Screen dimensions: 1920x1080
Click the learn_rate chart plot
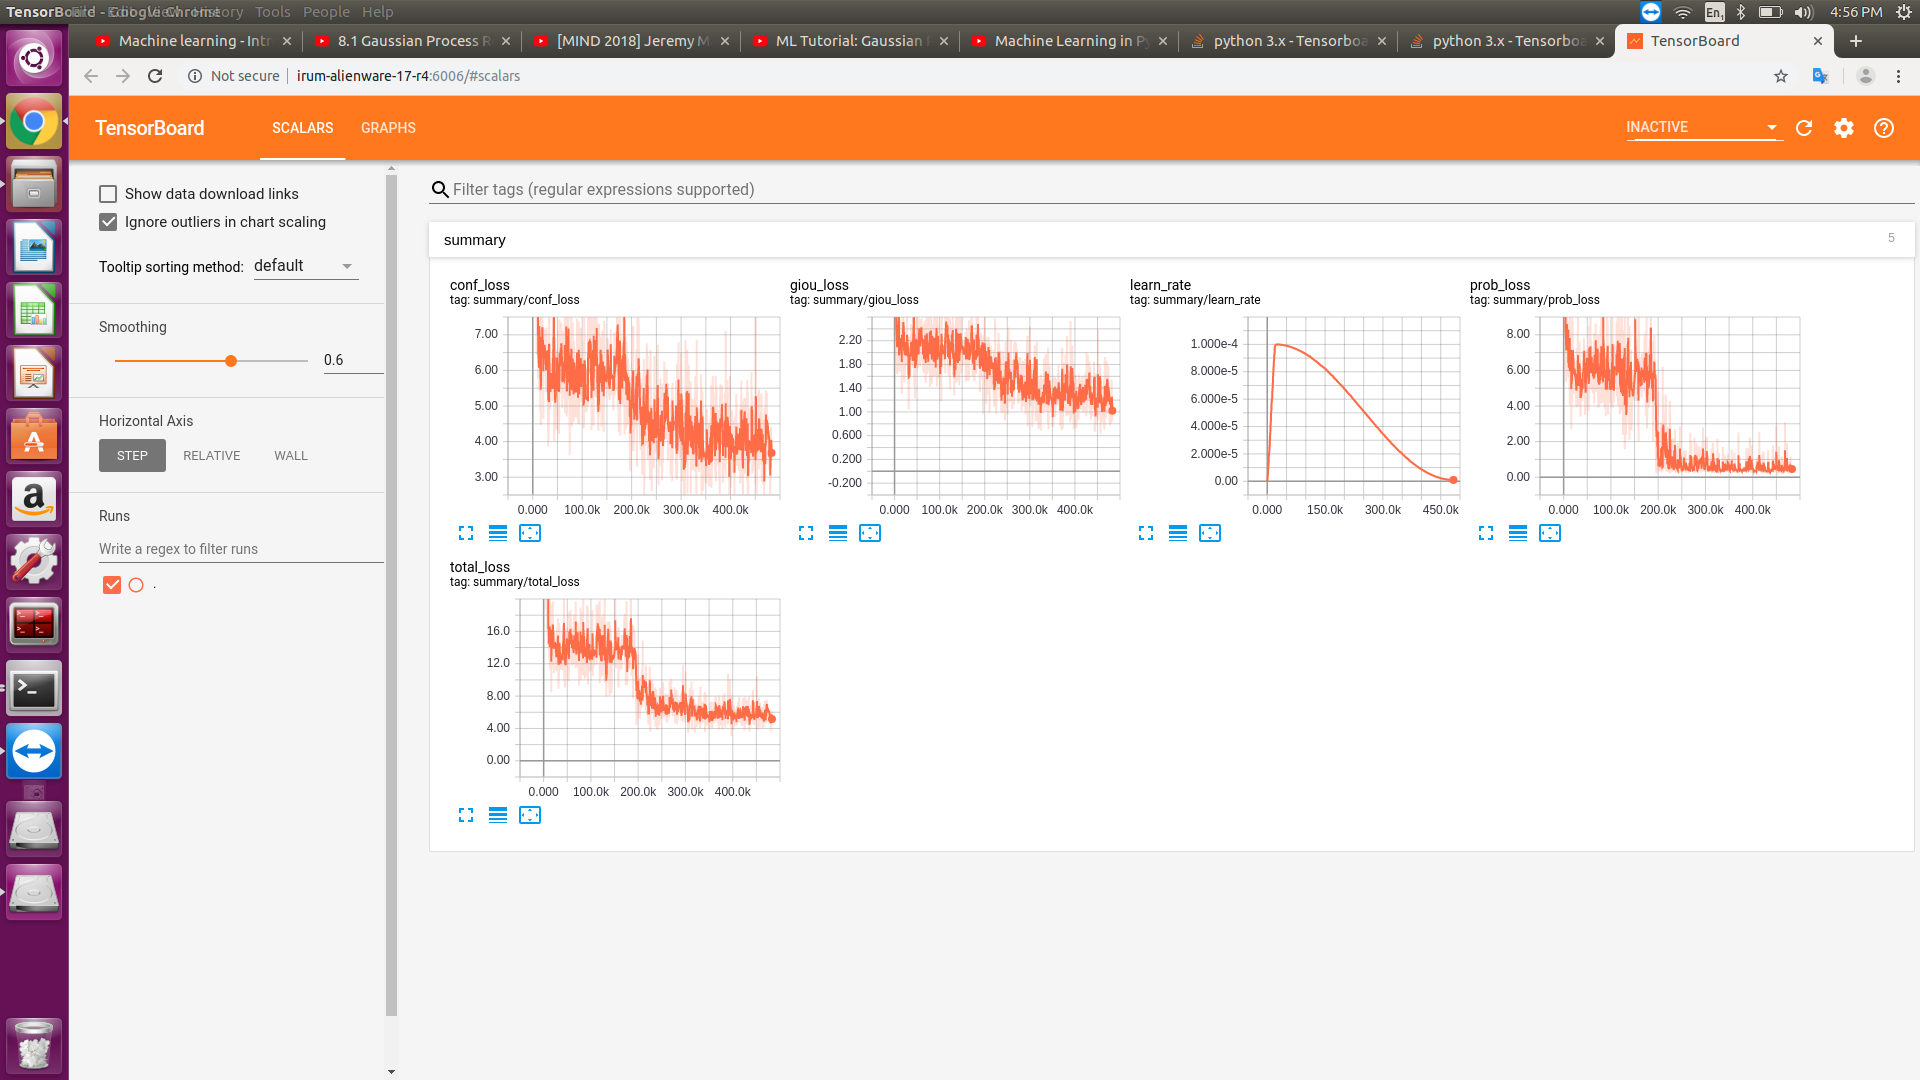[1352, 407]
